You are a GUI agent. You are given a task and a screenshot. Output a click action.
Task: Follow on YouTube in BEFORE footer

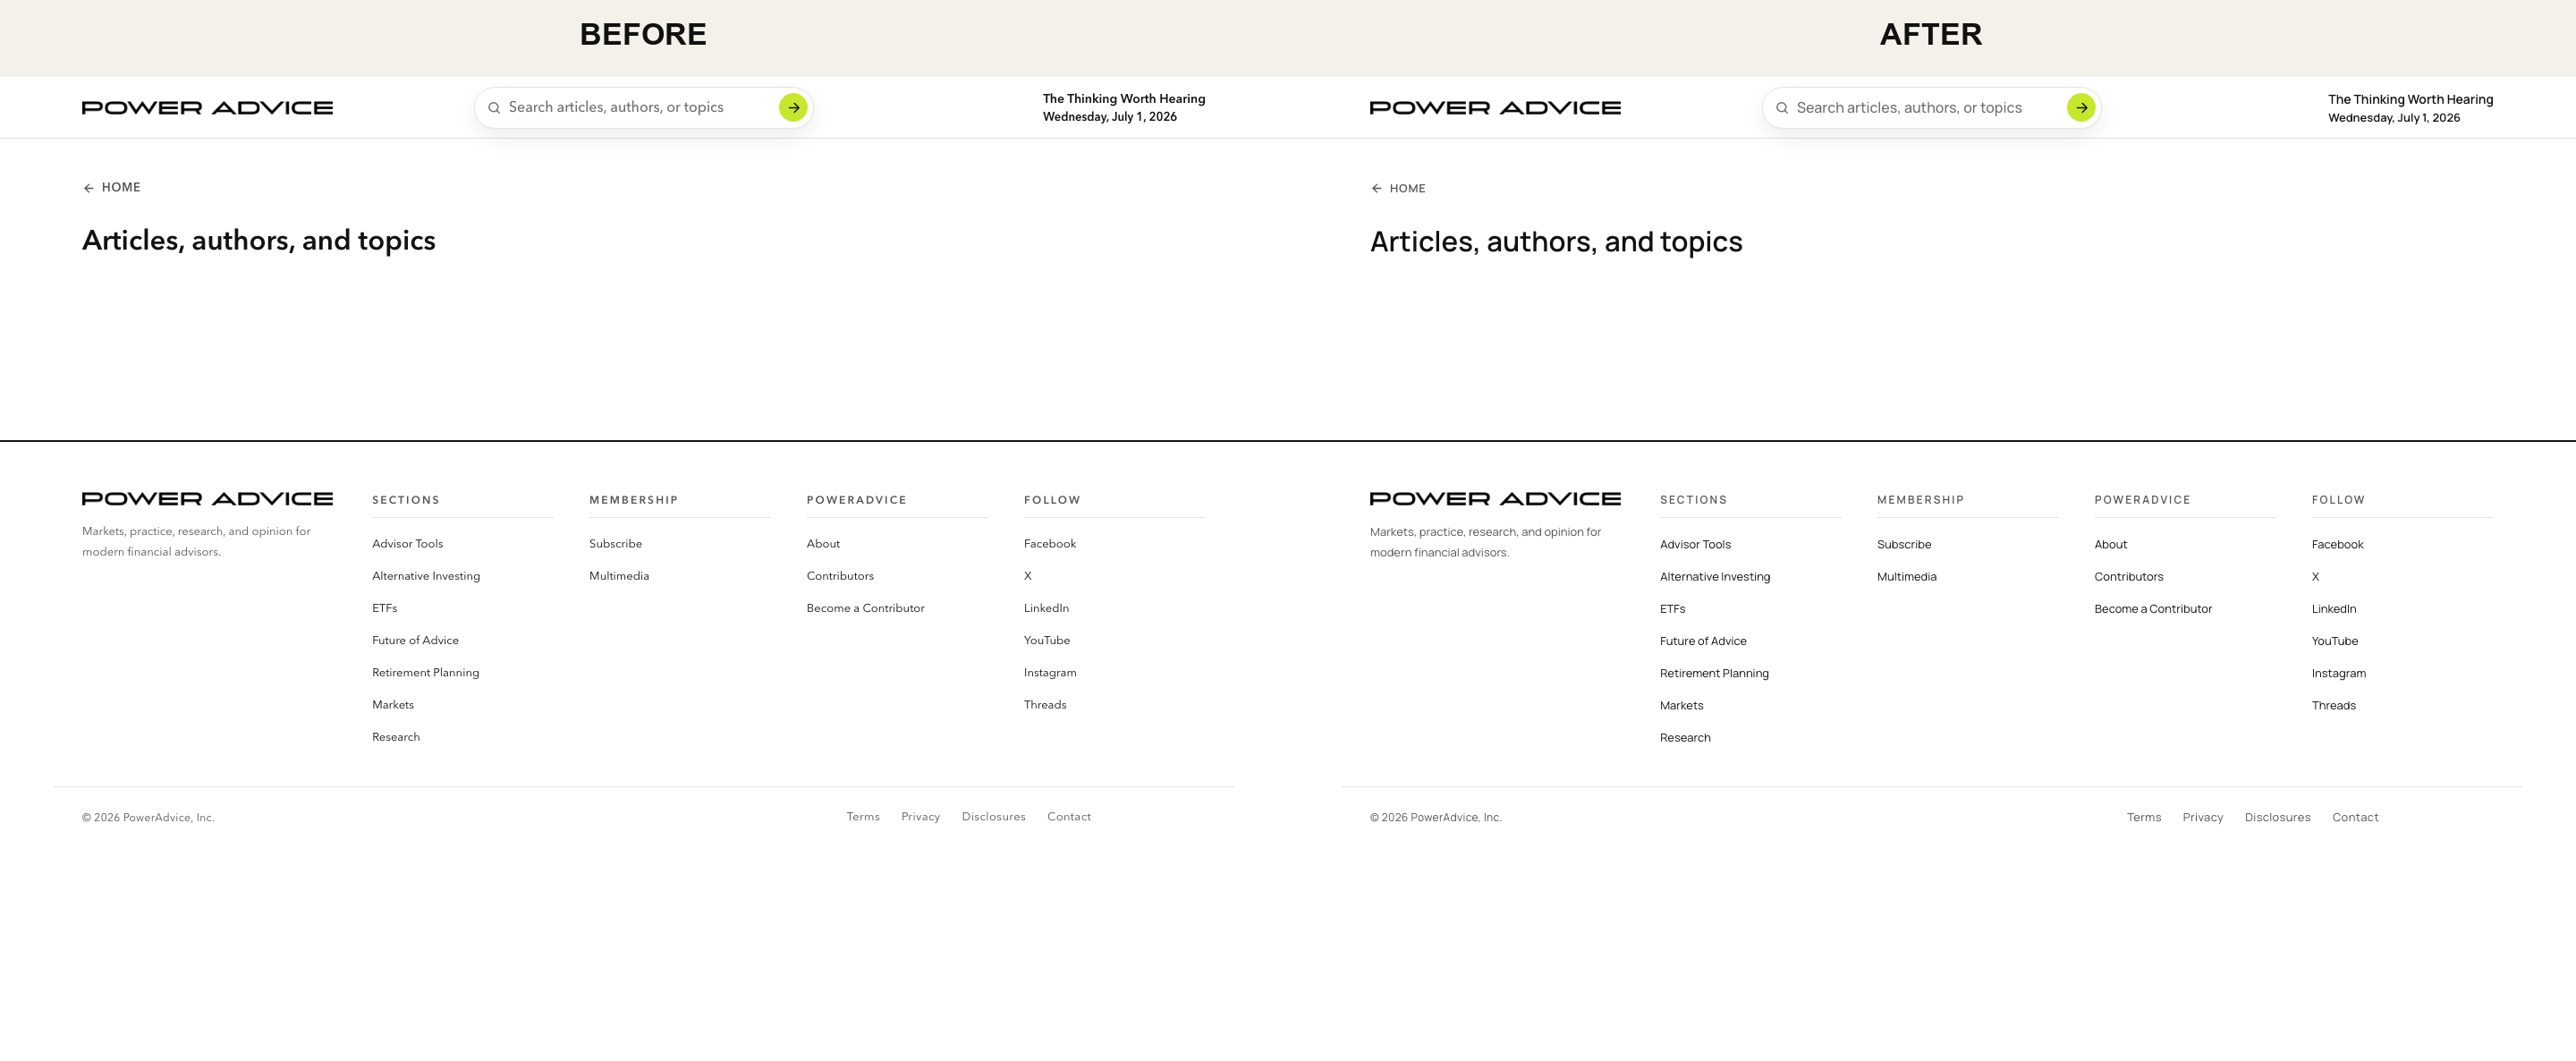(1047, 640)
